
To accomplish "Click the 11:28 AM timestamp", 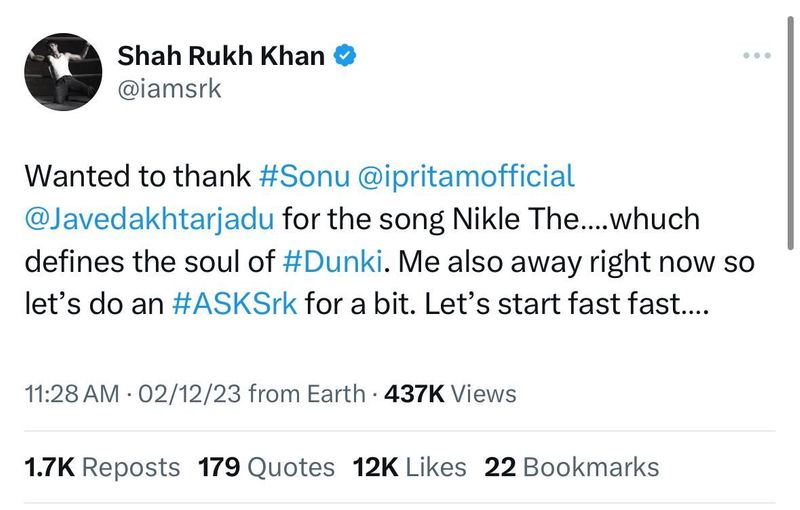I will tap(70, 394).
